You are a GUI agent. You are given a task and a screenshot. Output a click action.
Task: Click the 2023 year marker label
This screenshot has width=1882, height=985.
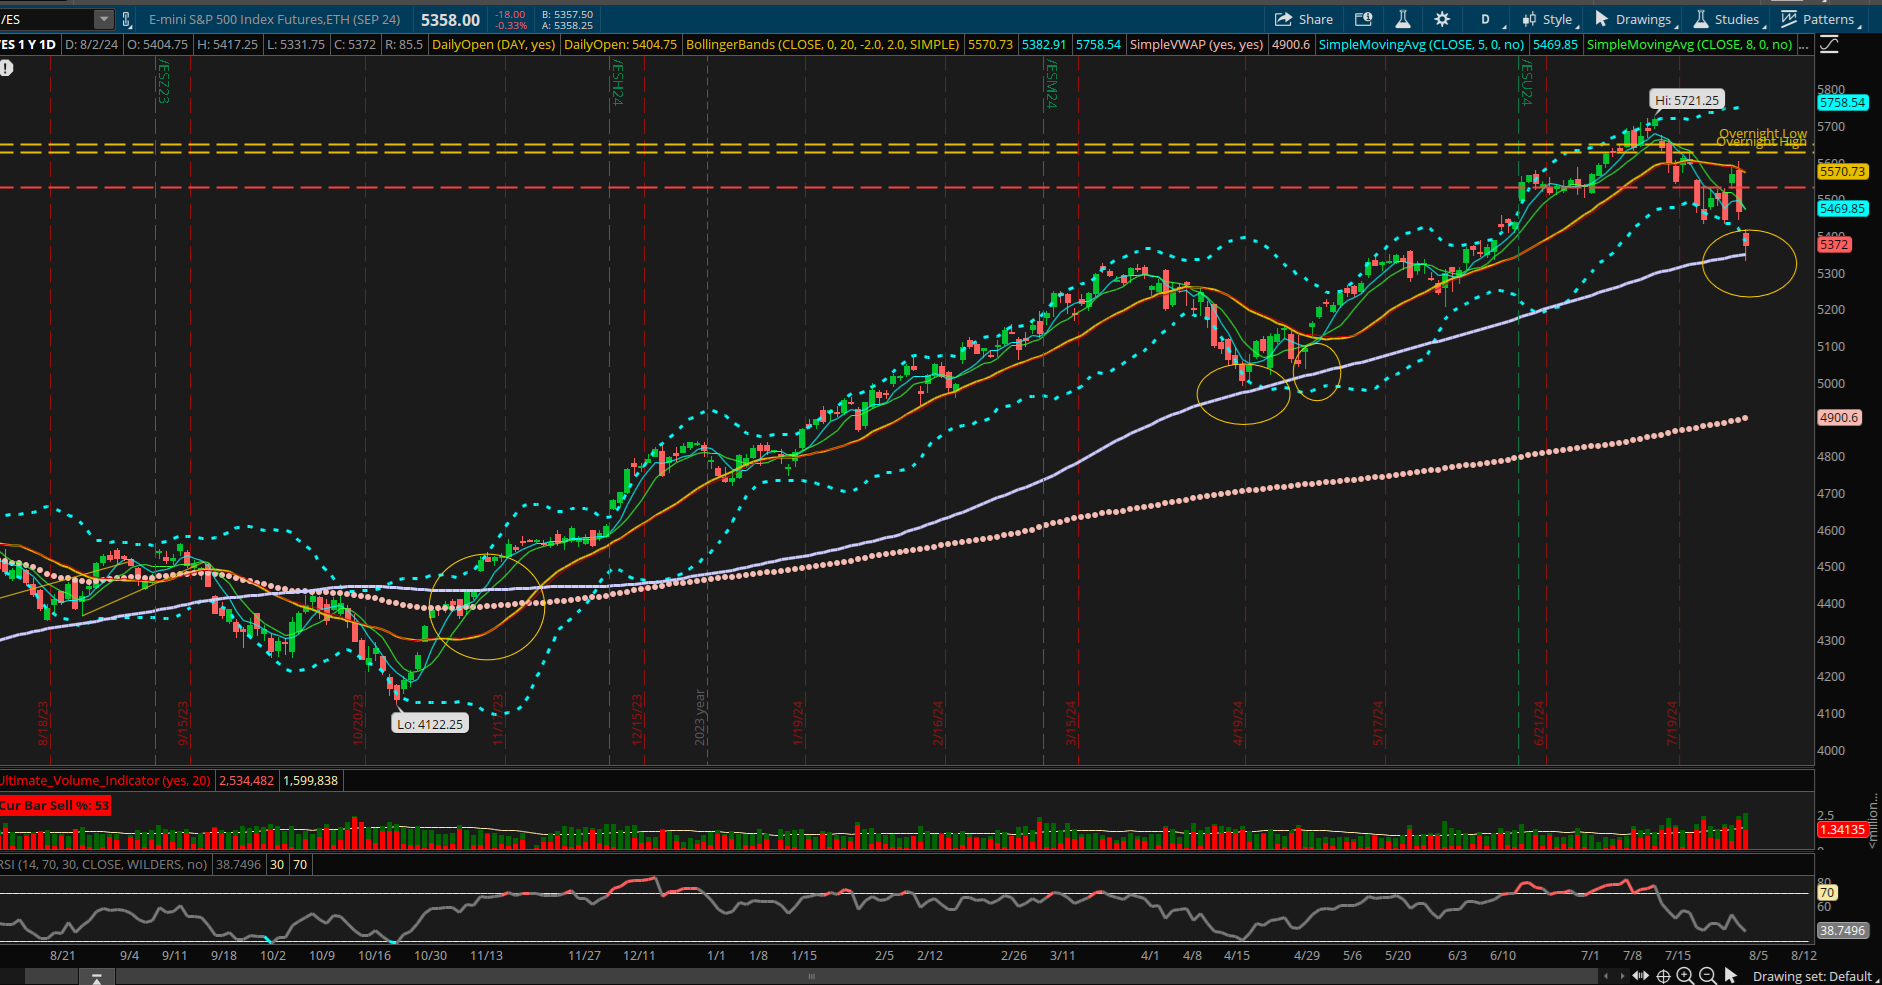point(700,717)
